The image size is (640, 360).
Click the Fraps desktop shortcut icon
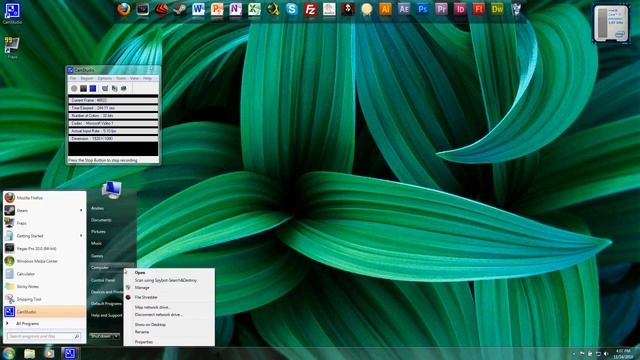pos(12,46)
